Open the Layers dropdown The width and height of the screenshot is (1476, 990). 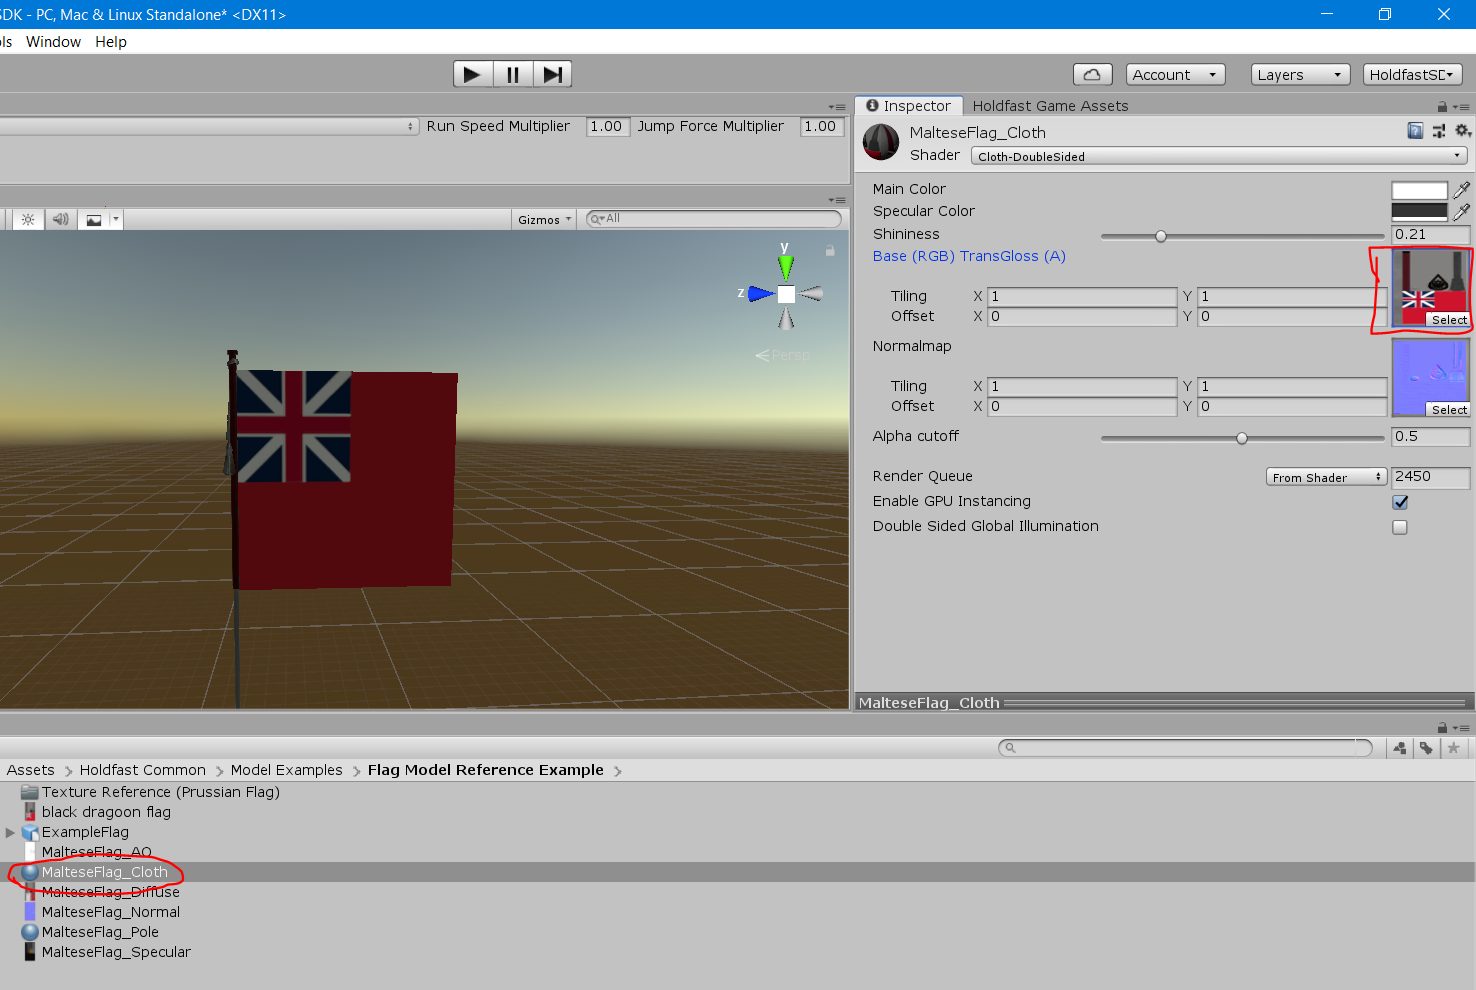click(x=1301, y=75)
